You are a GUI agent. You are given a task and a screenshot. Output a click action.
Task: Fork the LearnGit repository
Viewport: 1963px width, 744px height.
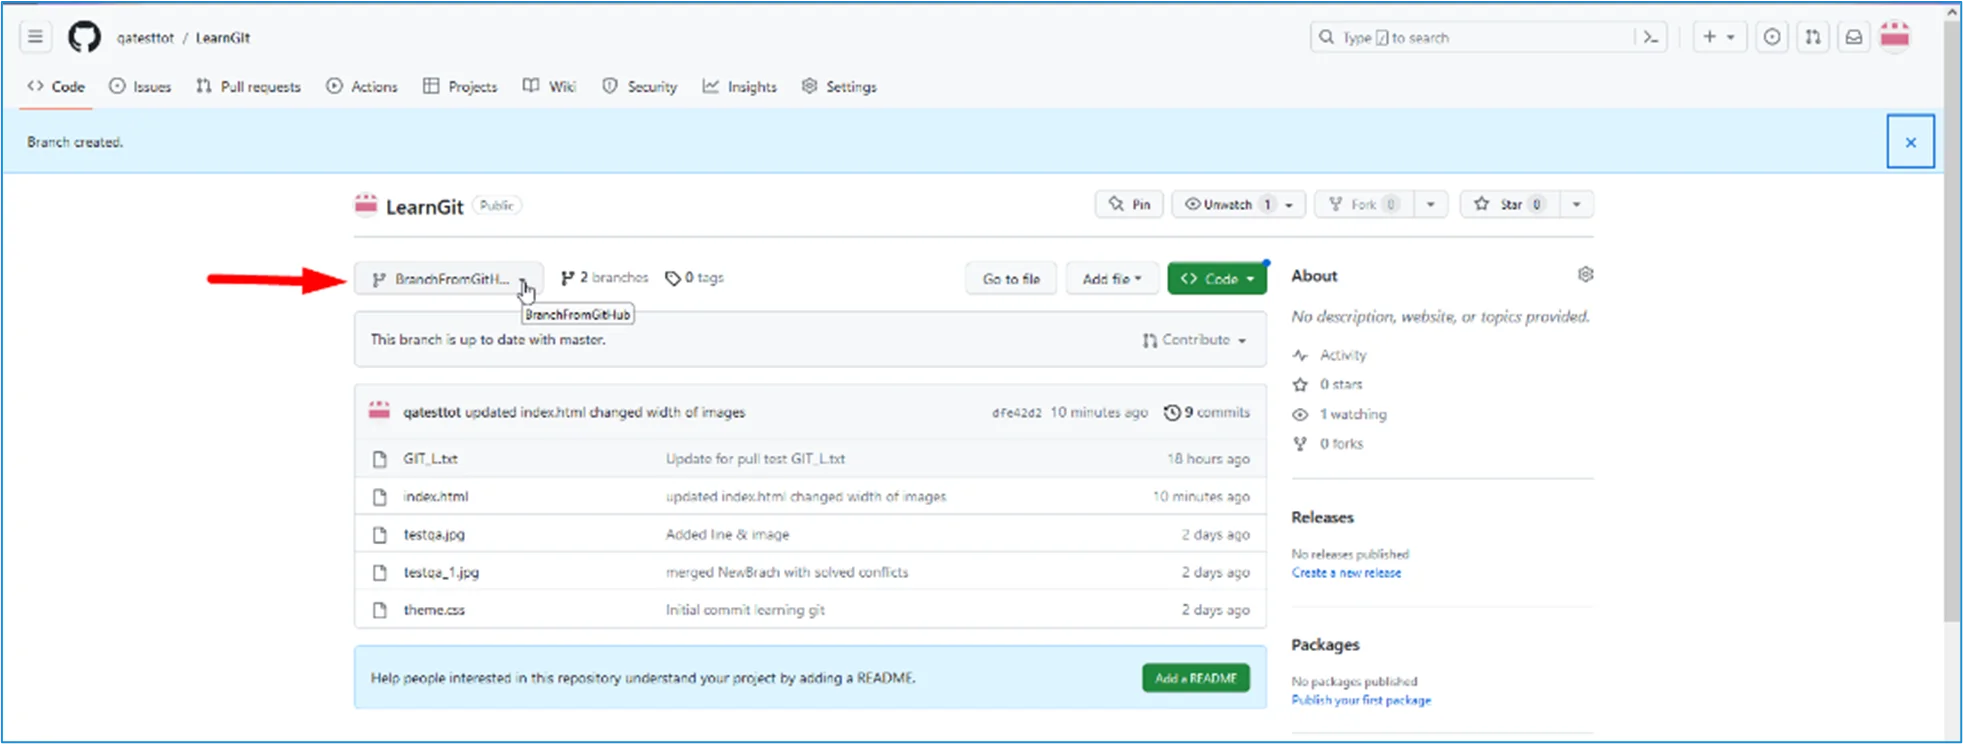click(x=1363, y=204)
